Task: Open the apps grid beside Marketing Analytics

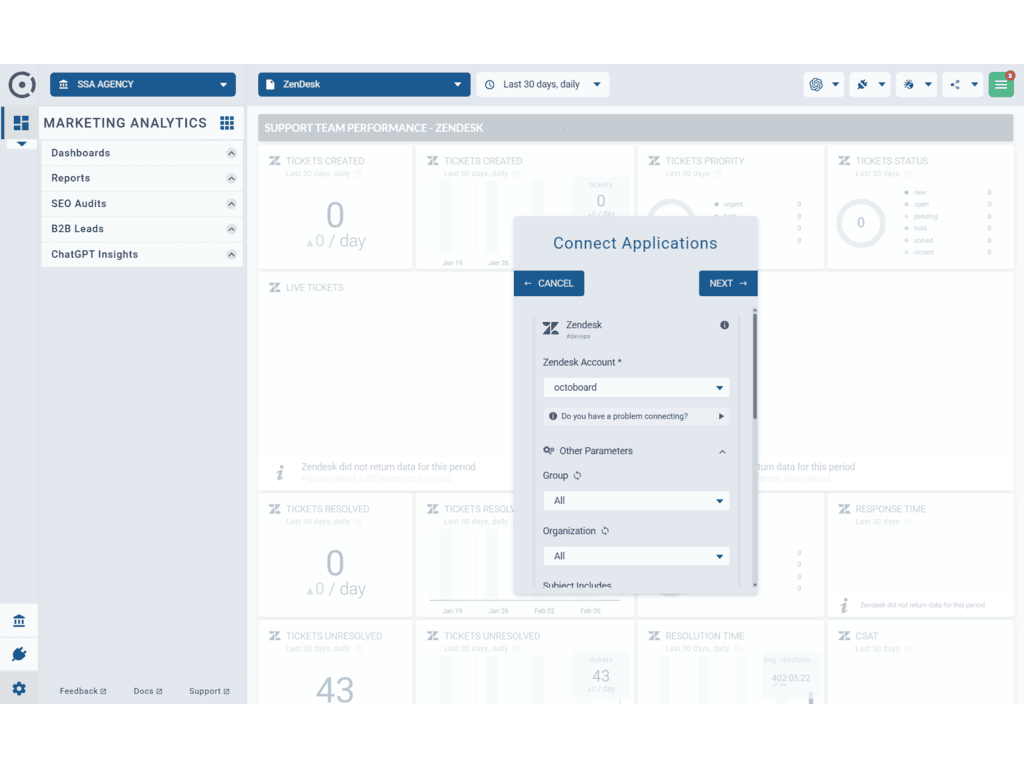Action: click(227, 123)
